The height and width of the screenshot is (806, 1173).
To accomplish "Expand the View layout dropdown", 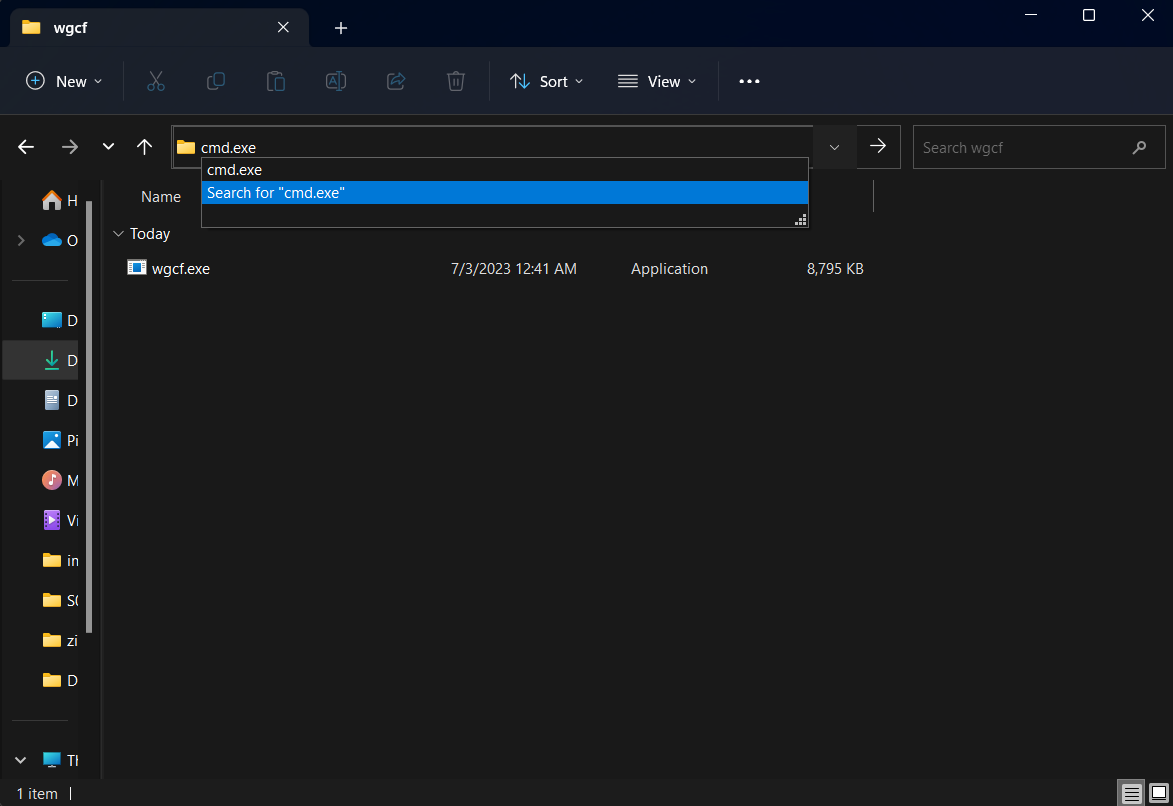I will [x=656, y=82].
